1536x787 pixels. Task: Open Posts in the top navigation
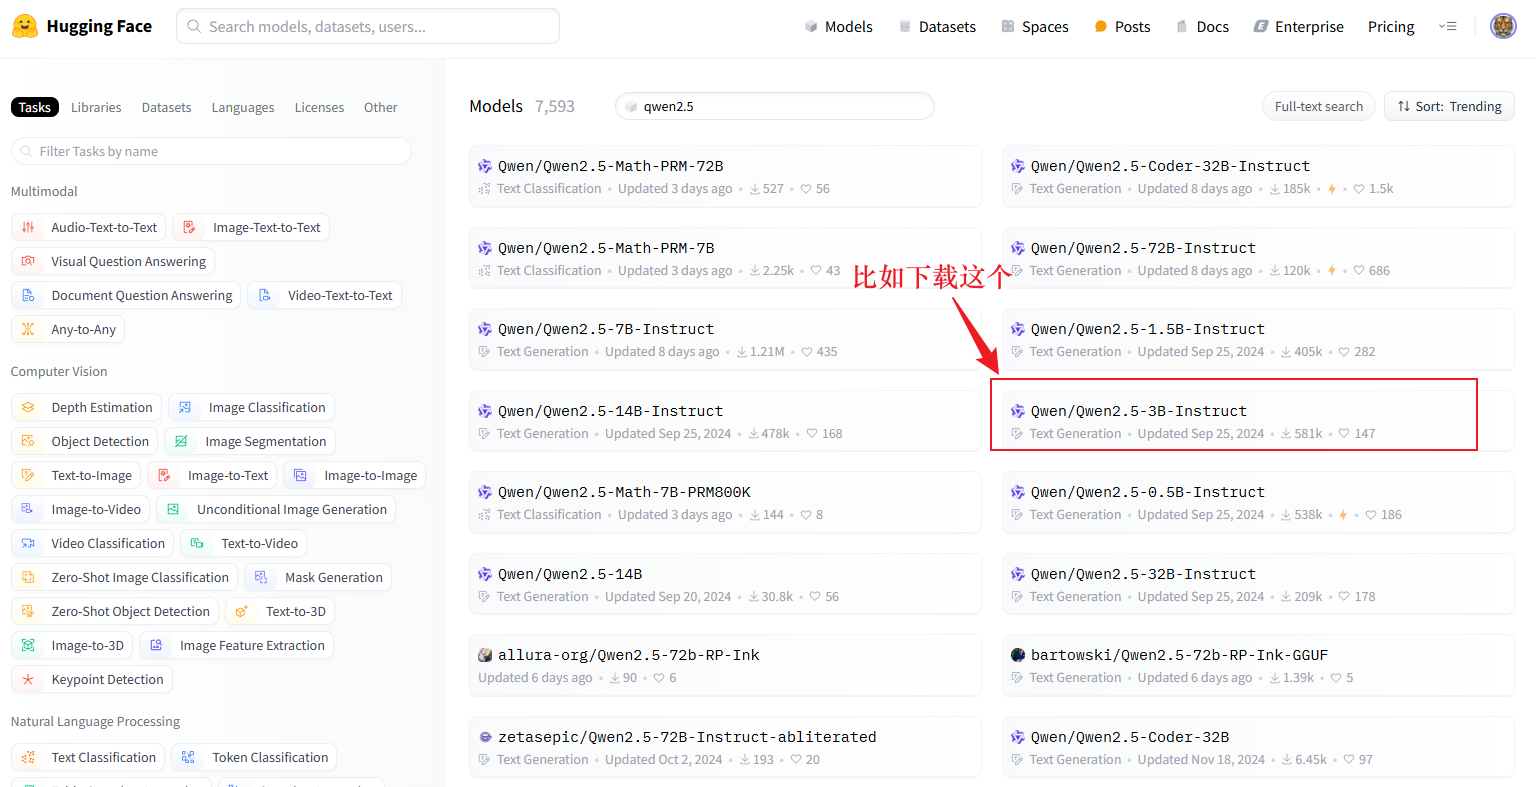[x=1122, y=27]
